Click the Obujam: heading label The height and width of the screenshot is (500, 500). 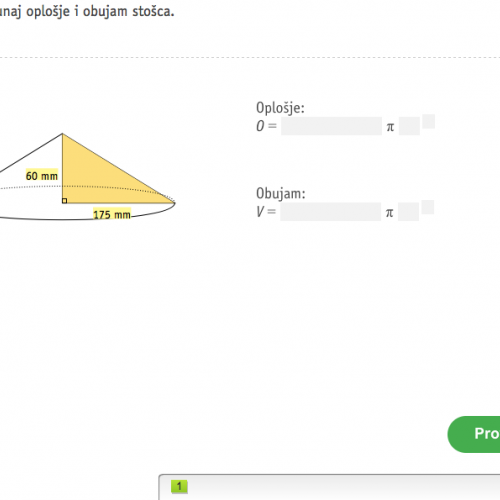click(281, 194)
